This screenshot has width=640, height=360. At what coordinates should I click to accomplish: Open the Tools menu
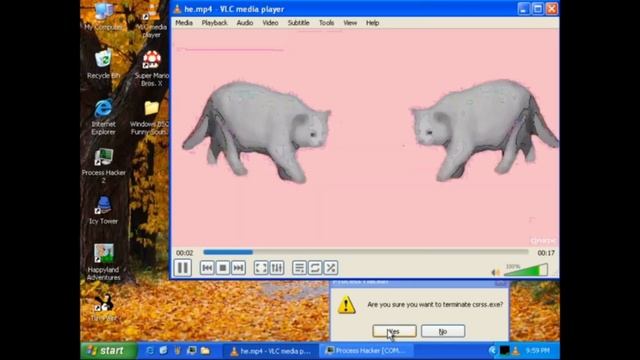point(327,23)
